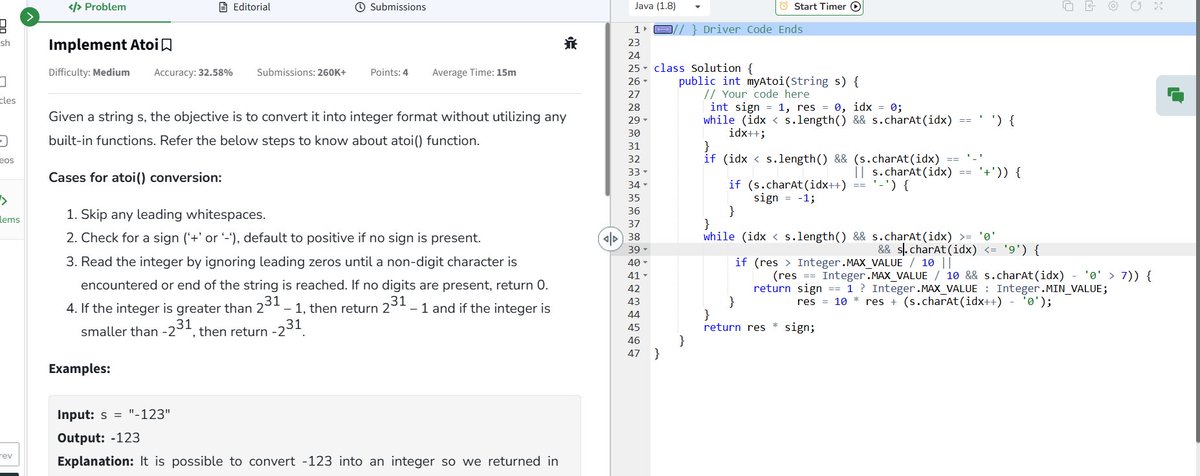Open the Submissions tab

(389, 8)
